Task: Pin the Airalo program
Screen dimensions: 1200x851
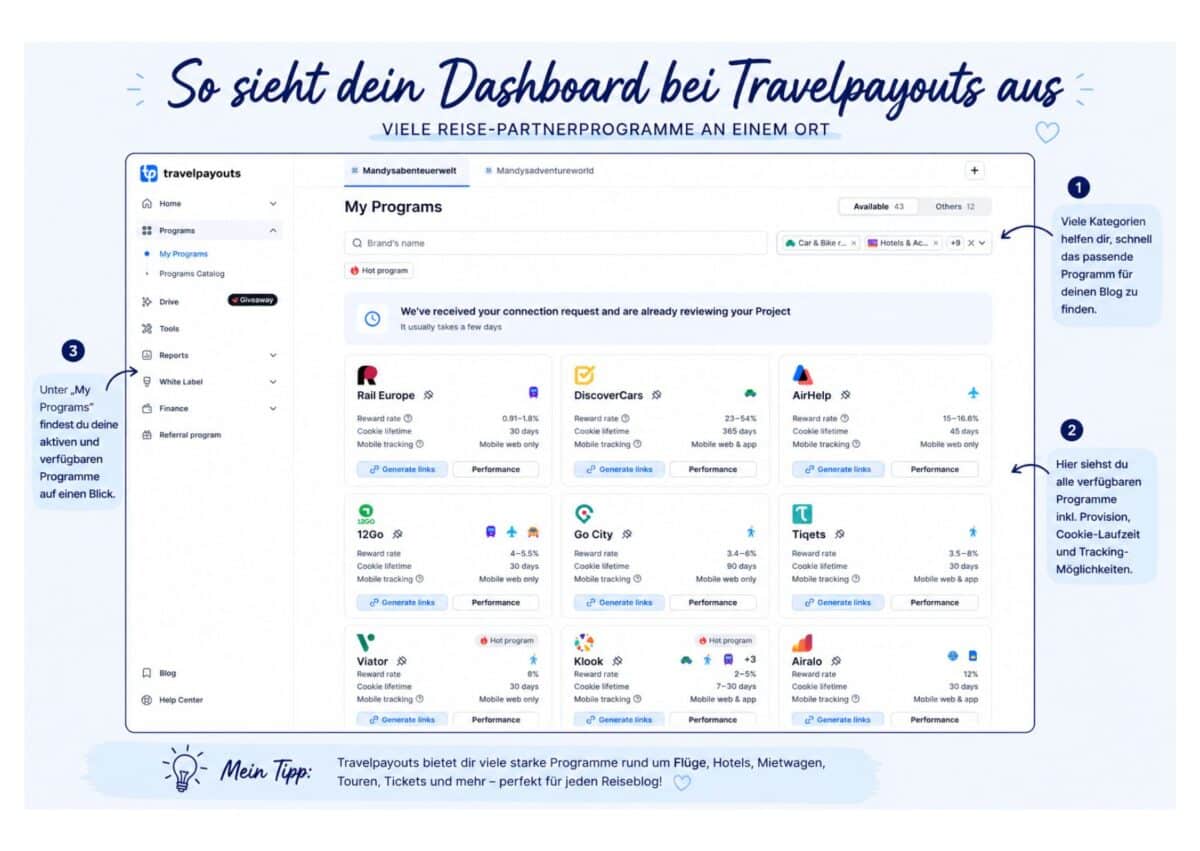Action: tap(835, 662)
